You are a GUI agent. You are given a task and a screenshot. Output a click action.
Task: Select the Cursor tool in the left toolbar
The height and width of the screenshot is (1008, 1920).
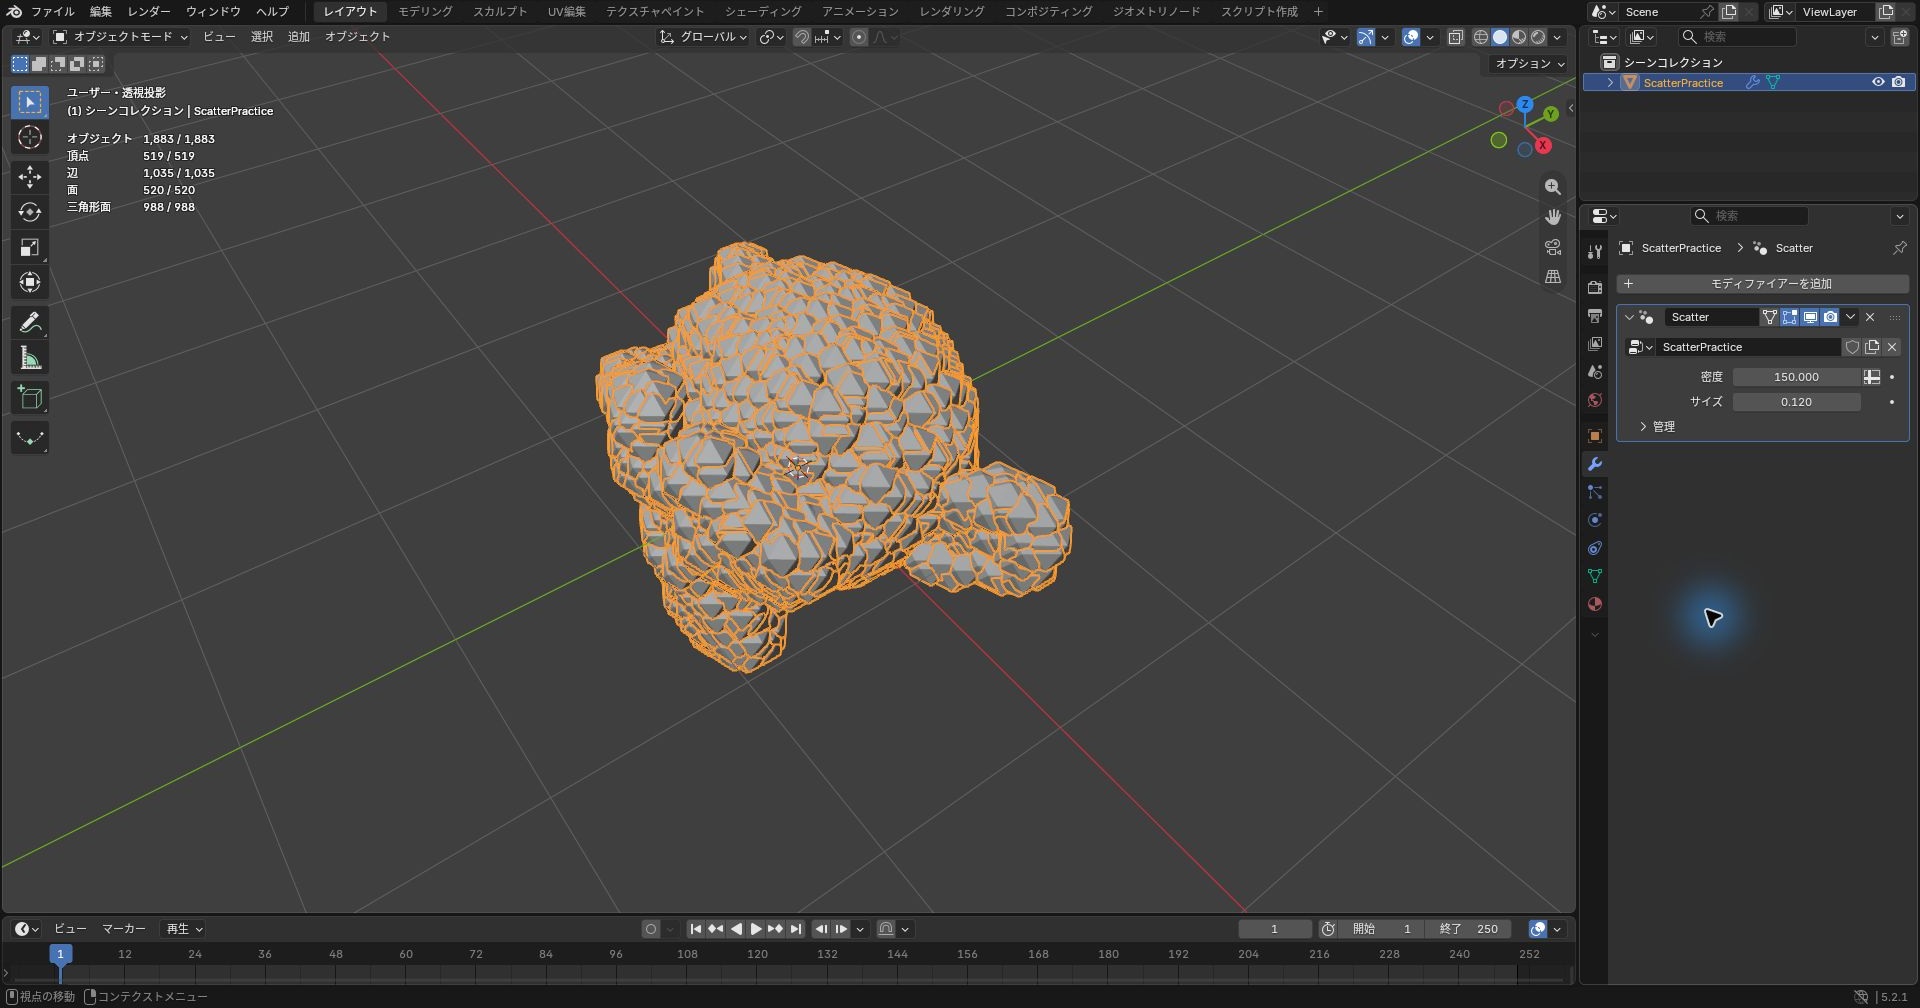click(30, 137)
